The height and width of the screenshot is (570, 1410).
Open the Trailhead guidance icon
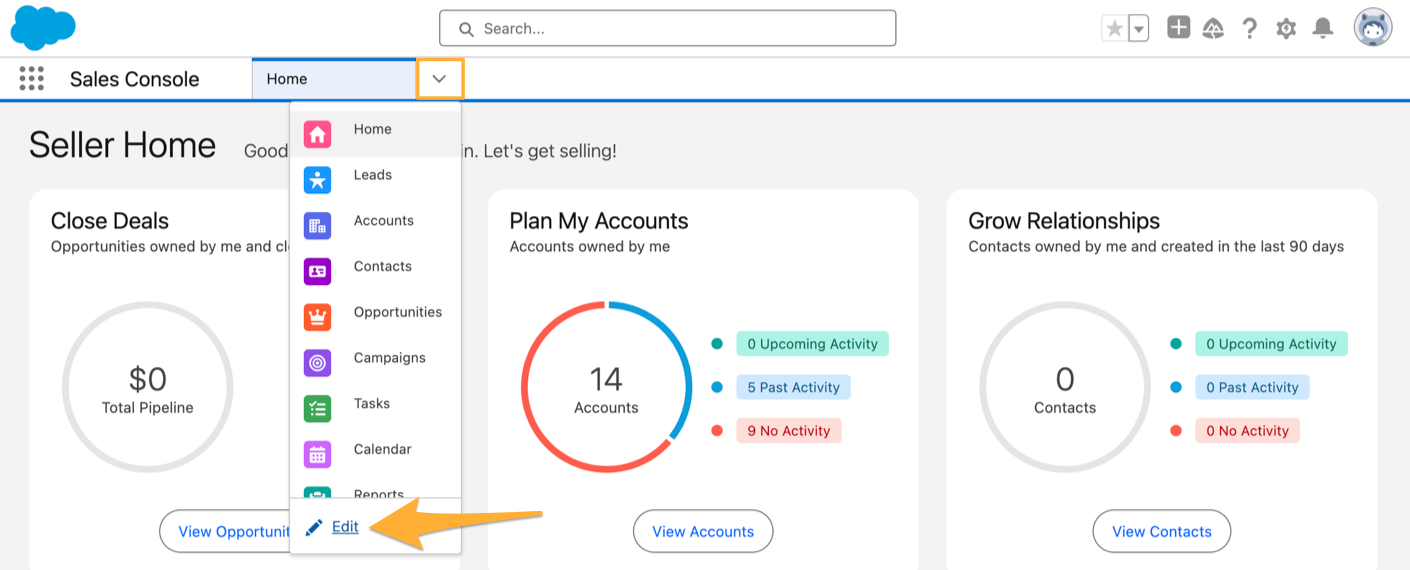(1213, 28)
